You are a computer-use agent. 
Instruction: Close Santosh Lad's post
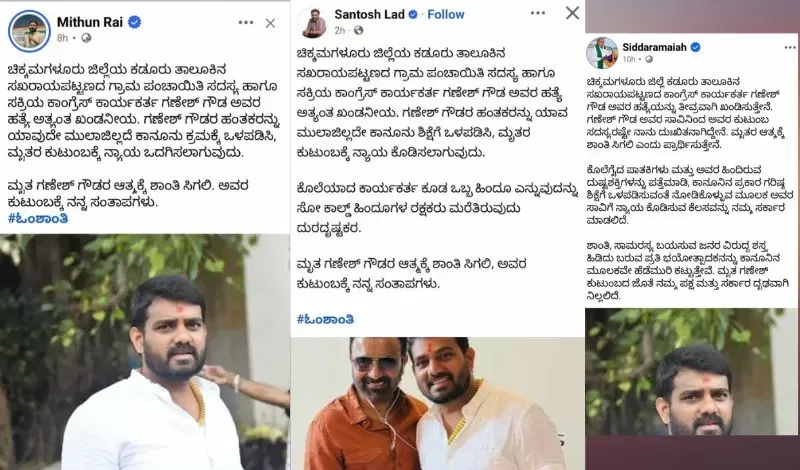572,13
